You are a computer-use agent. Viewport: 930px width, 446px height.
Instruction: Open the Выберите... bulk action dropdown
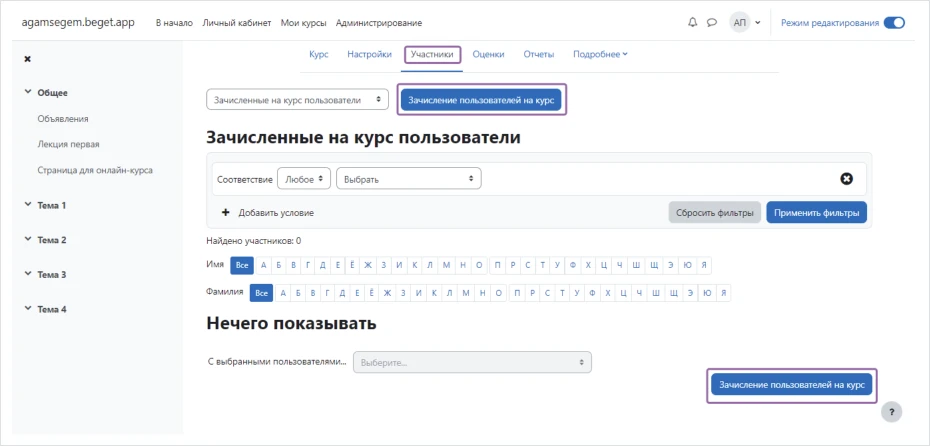[472, 362]
